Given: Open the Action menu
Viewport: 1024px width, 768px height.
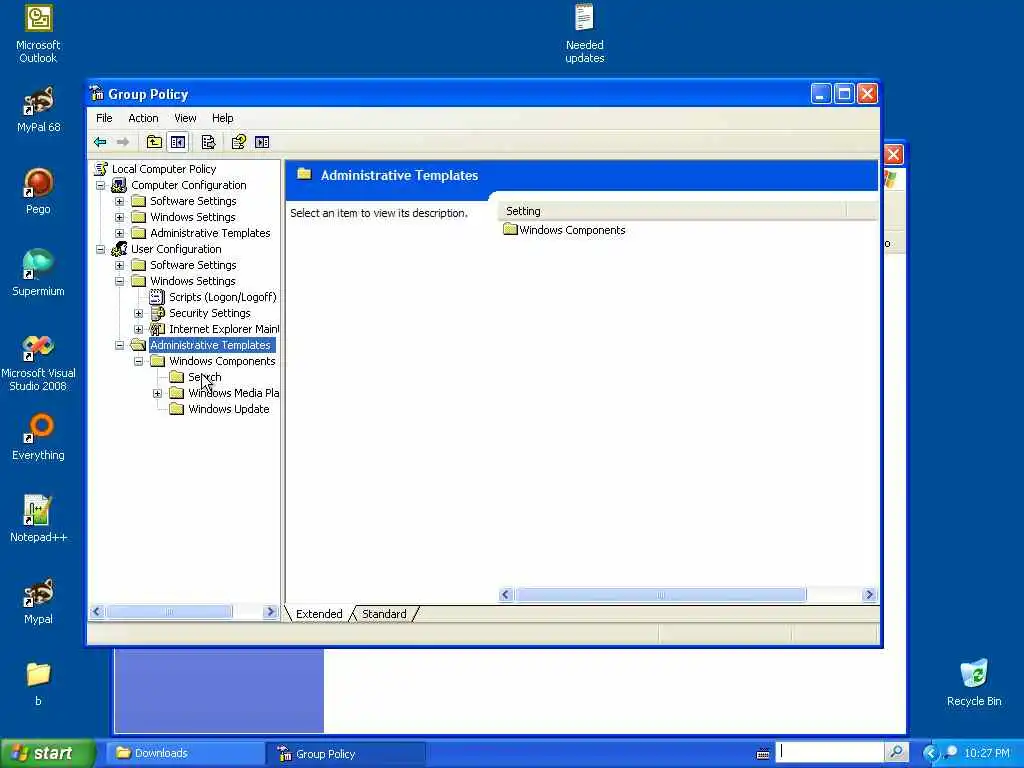Looking at the screenshot, I should (x=143, y=118).
